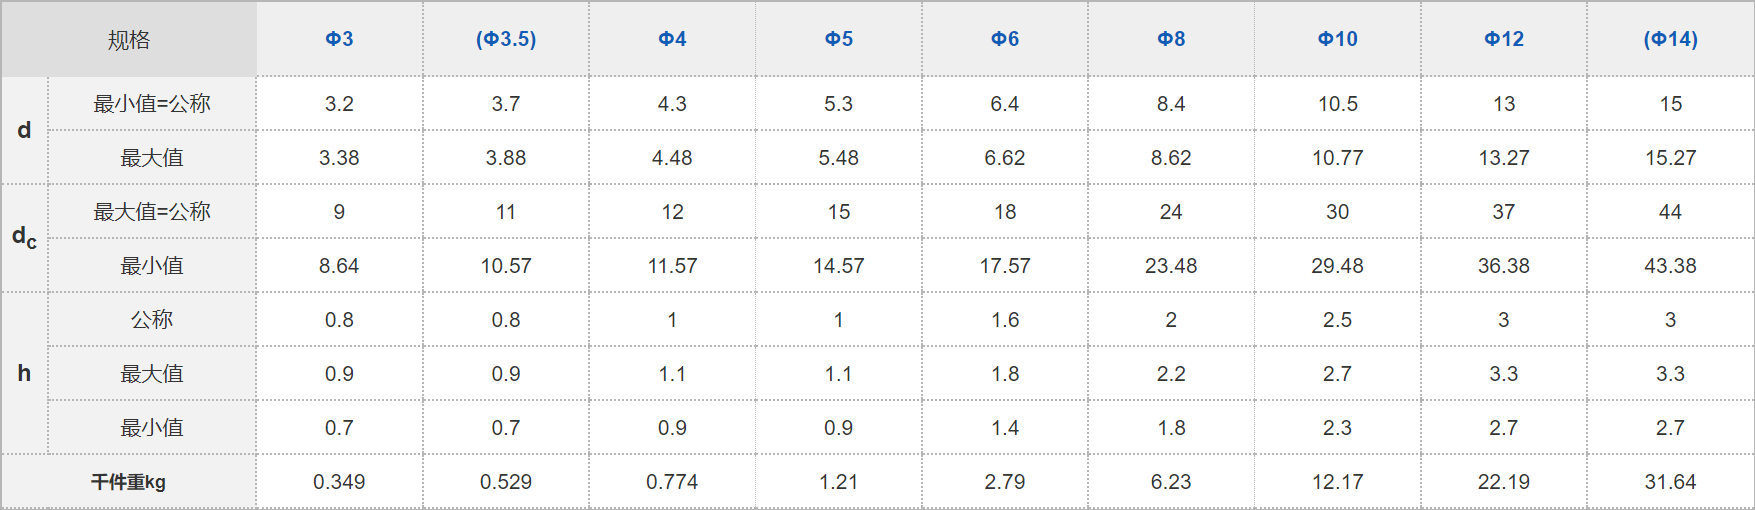Click the Φ8 column link
Screen dimensions: 1755x510
coord(1171,39)
